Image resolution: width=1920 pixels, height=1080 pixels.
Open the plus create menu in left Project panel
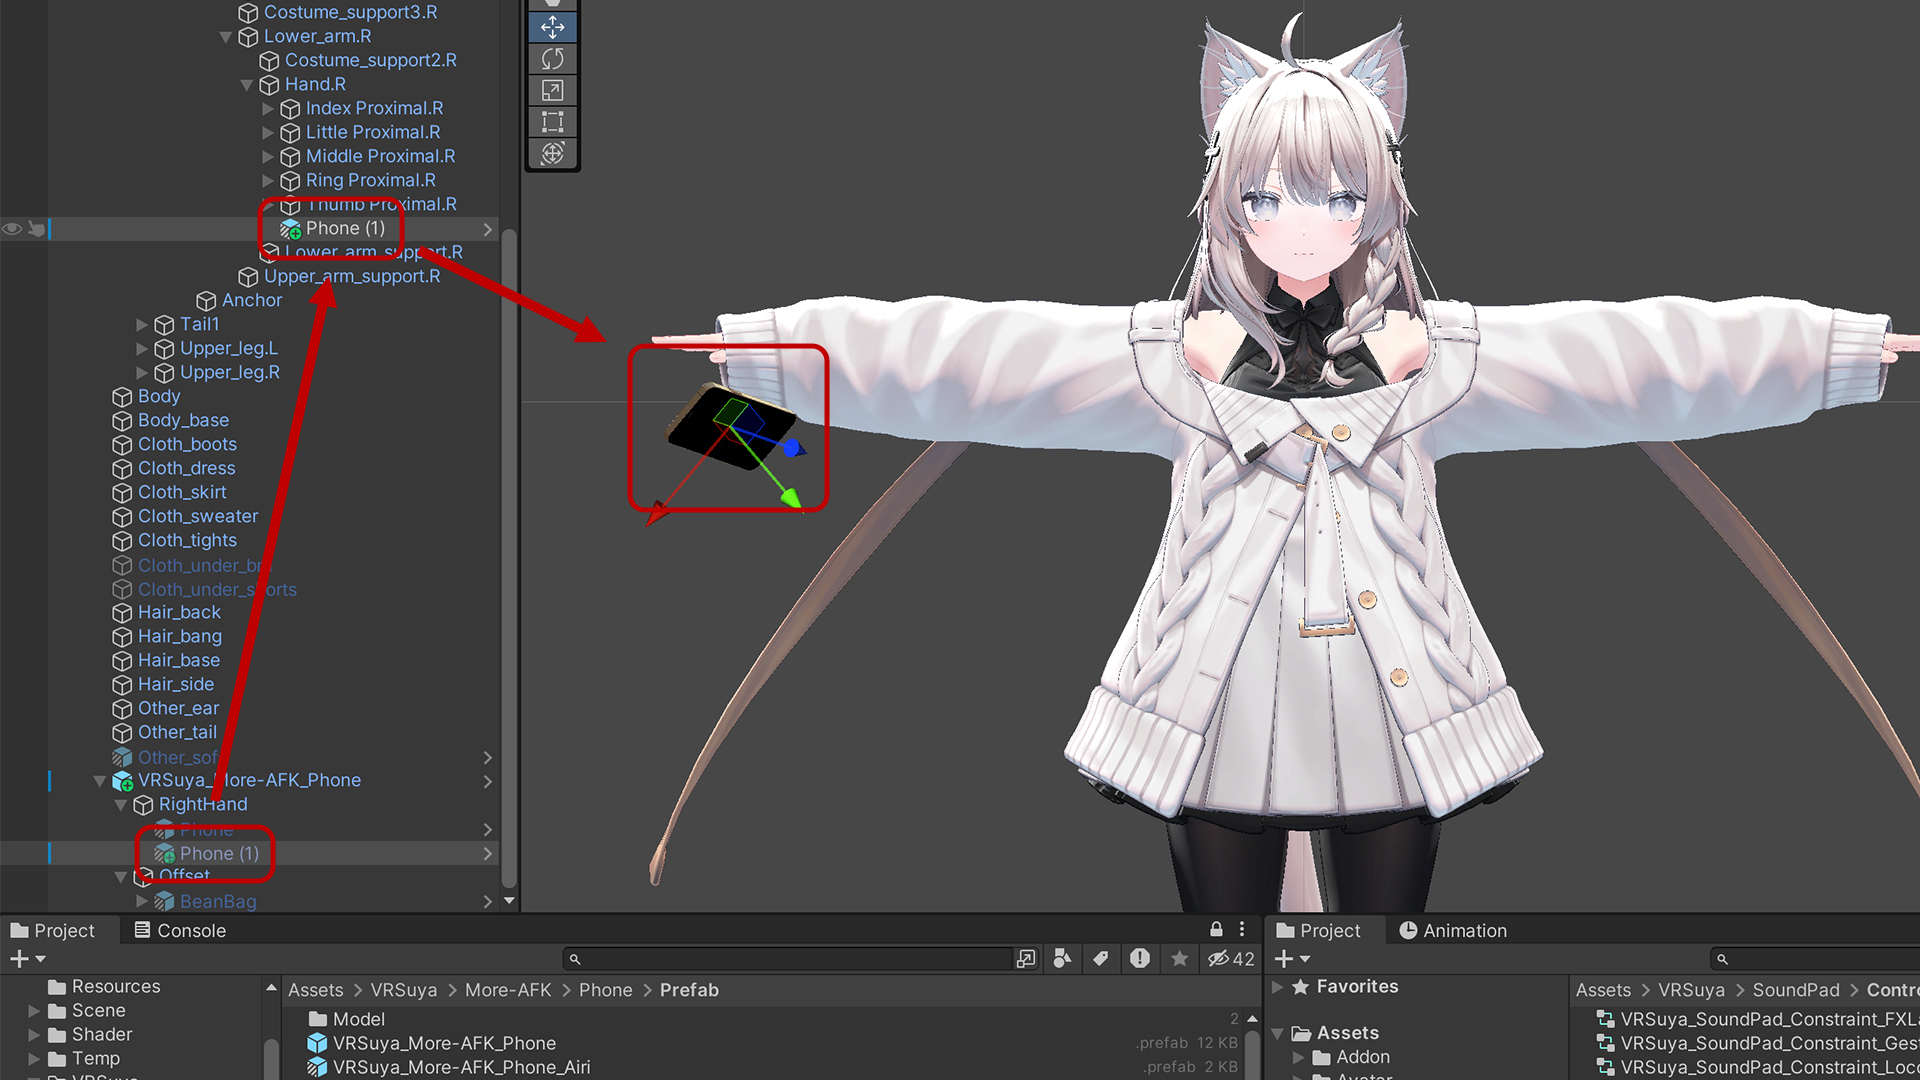click(x=28, y=959)
